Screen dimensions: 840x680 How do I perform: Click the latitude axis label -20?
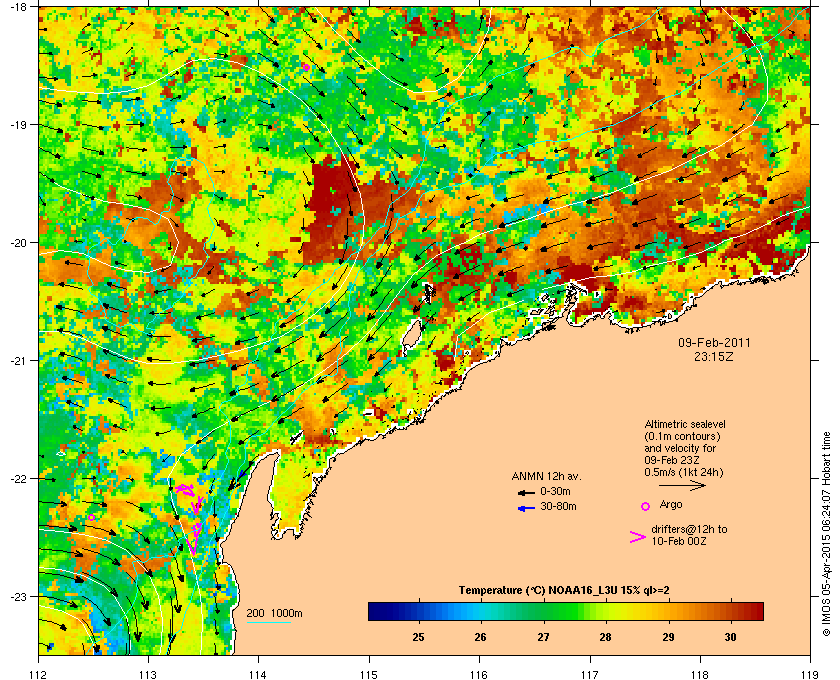[18, 243]
